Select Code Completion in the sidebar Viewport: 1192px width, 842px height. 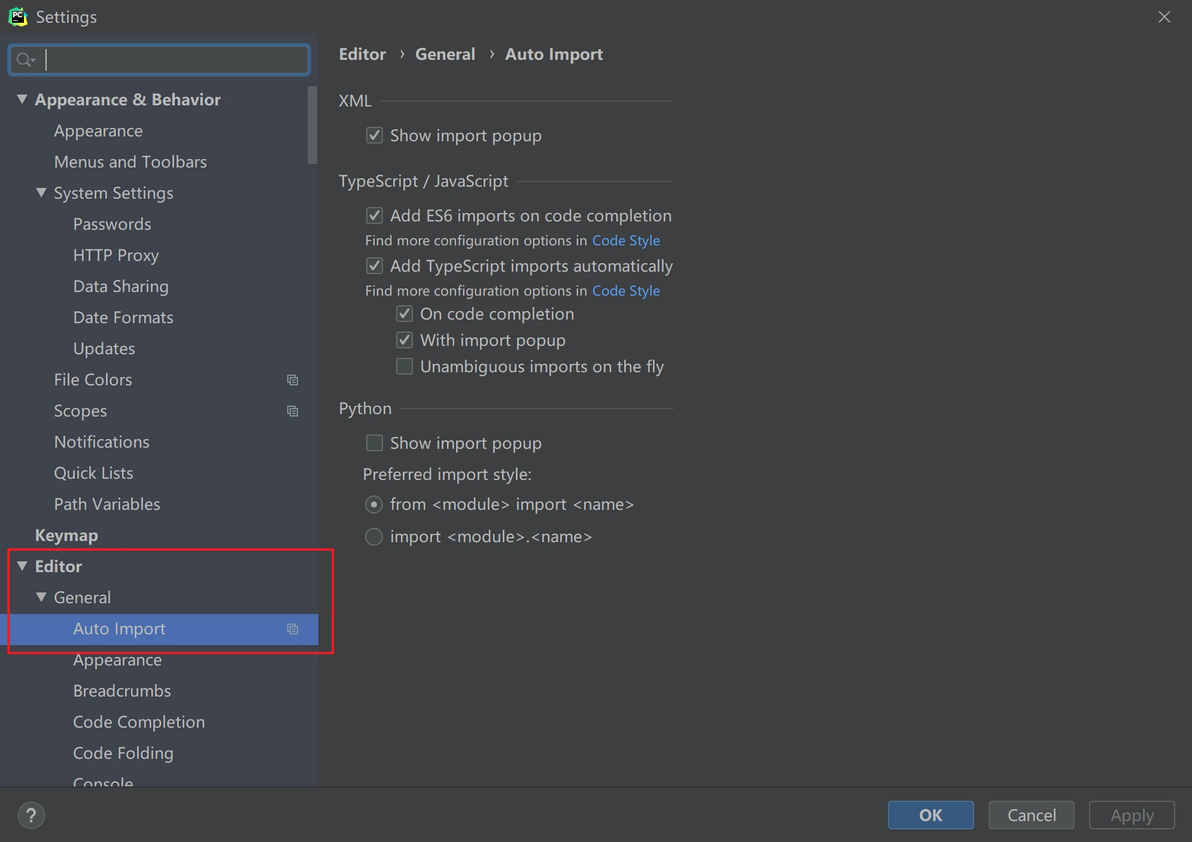click(x=139, y=722)
